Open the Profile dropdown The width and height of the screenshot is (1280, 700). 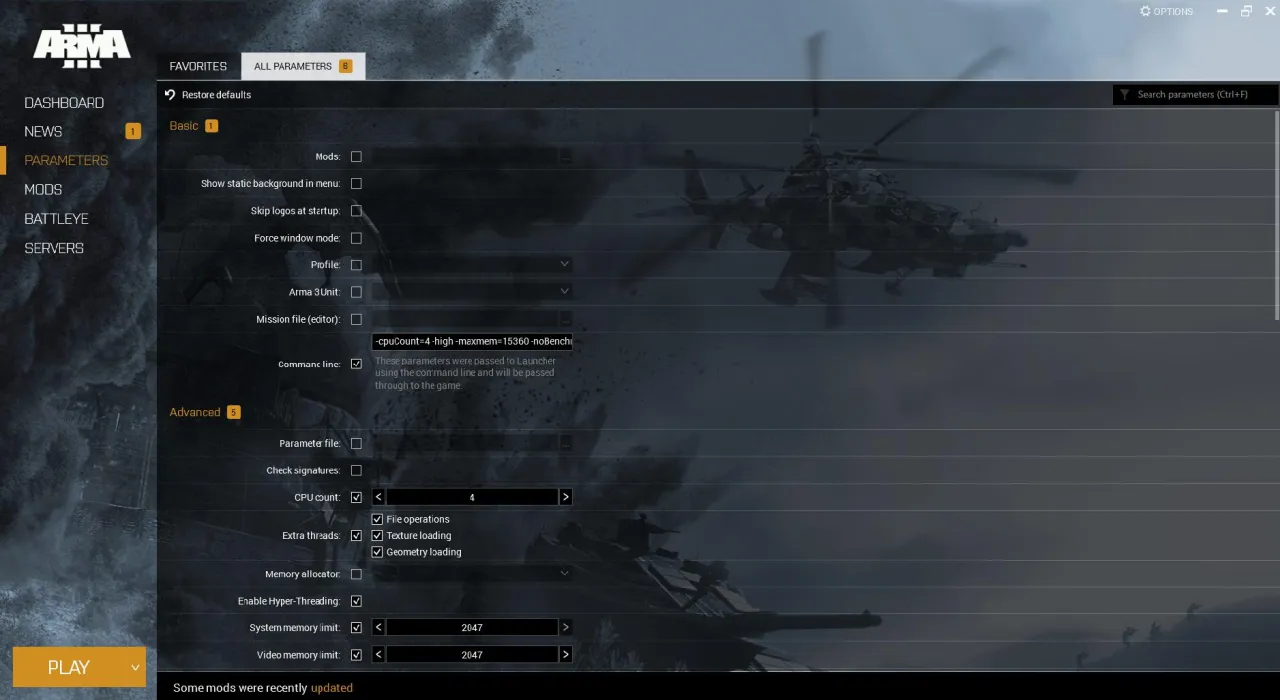(565, 264)
